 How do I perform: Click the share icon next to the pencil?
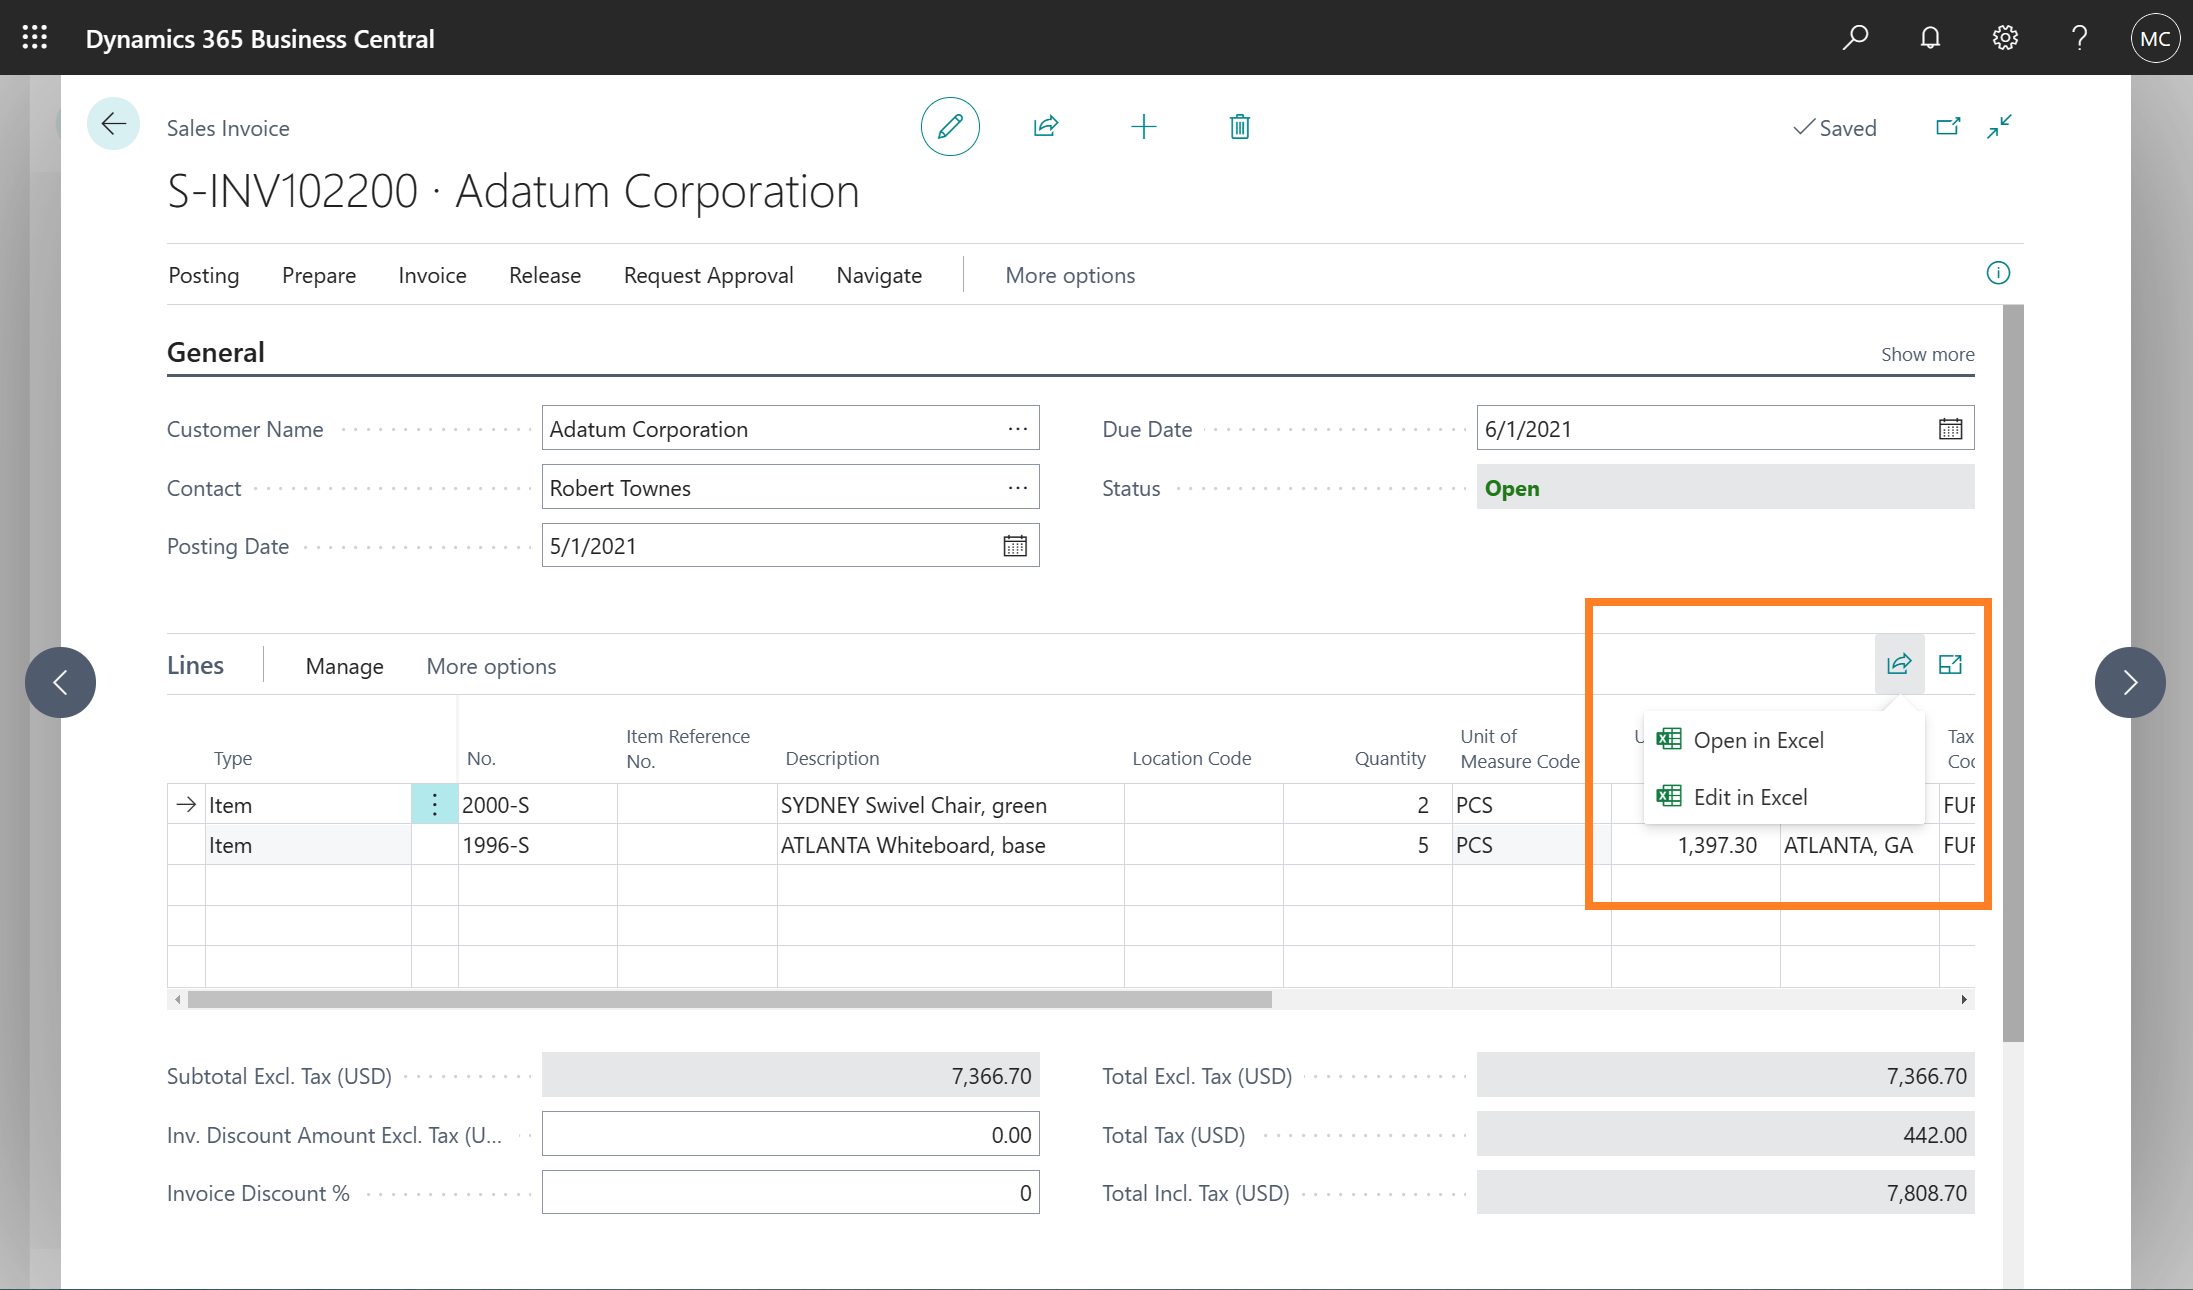click(1045, 126)
